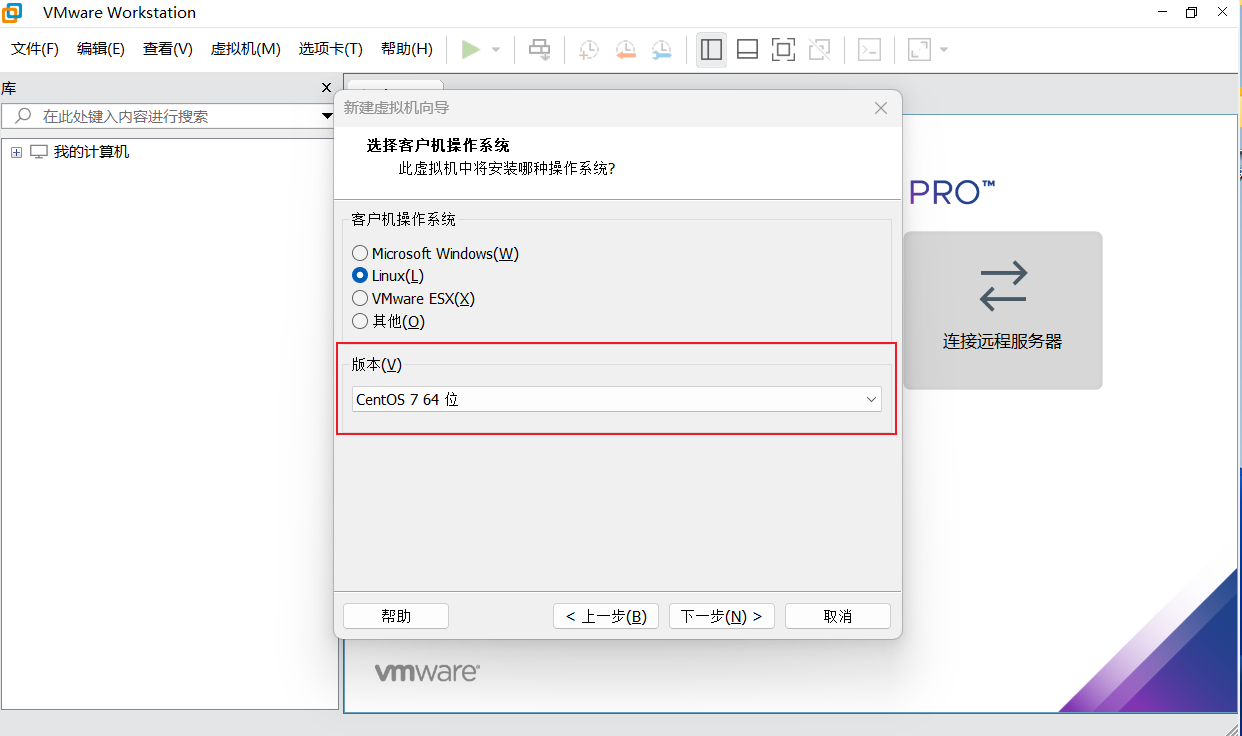Select the VMware ESX radio button
This screenshot has height=736, width=1242.
pyautogui.click(x=360, y=298)
